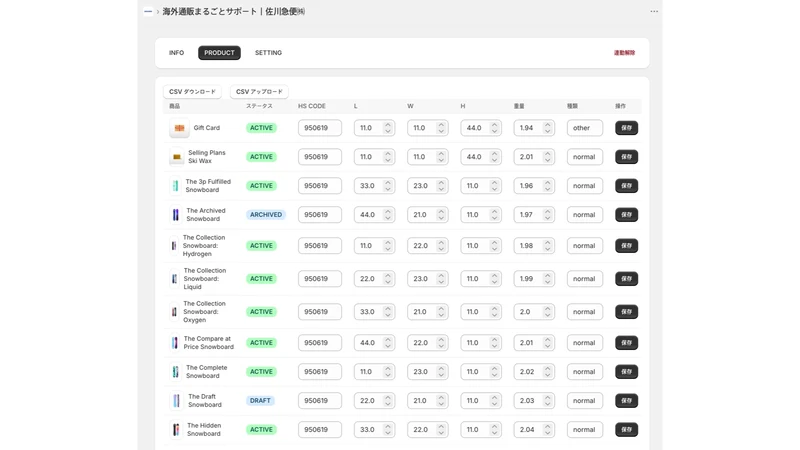800x450 pixels.
Task: Open the three-dot menu at top right
Action: tap(654, 11)
